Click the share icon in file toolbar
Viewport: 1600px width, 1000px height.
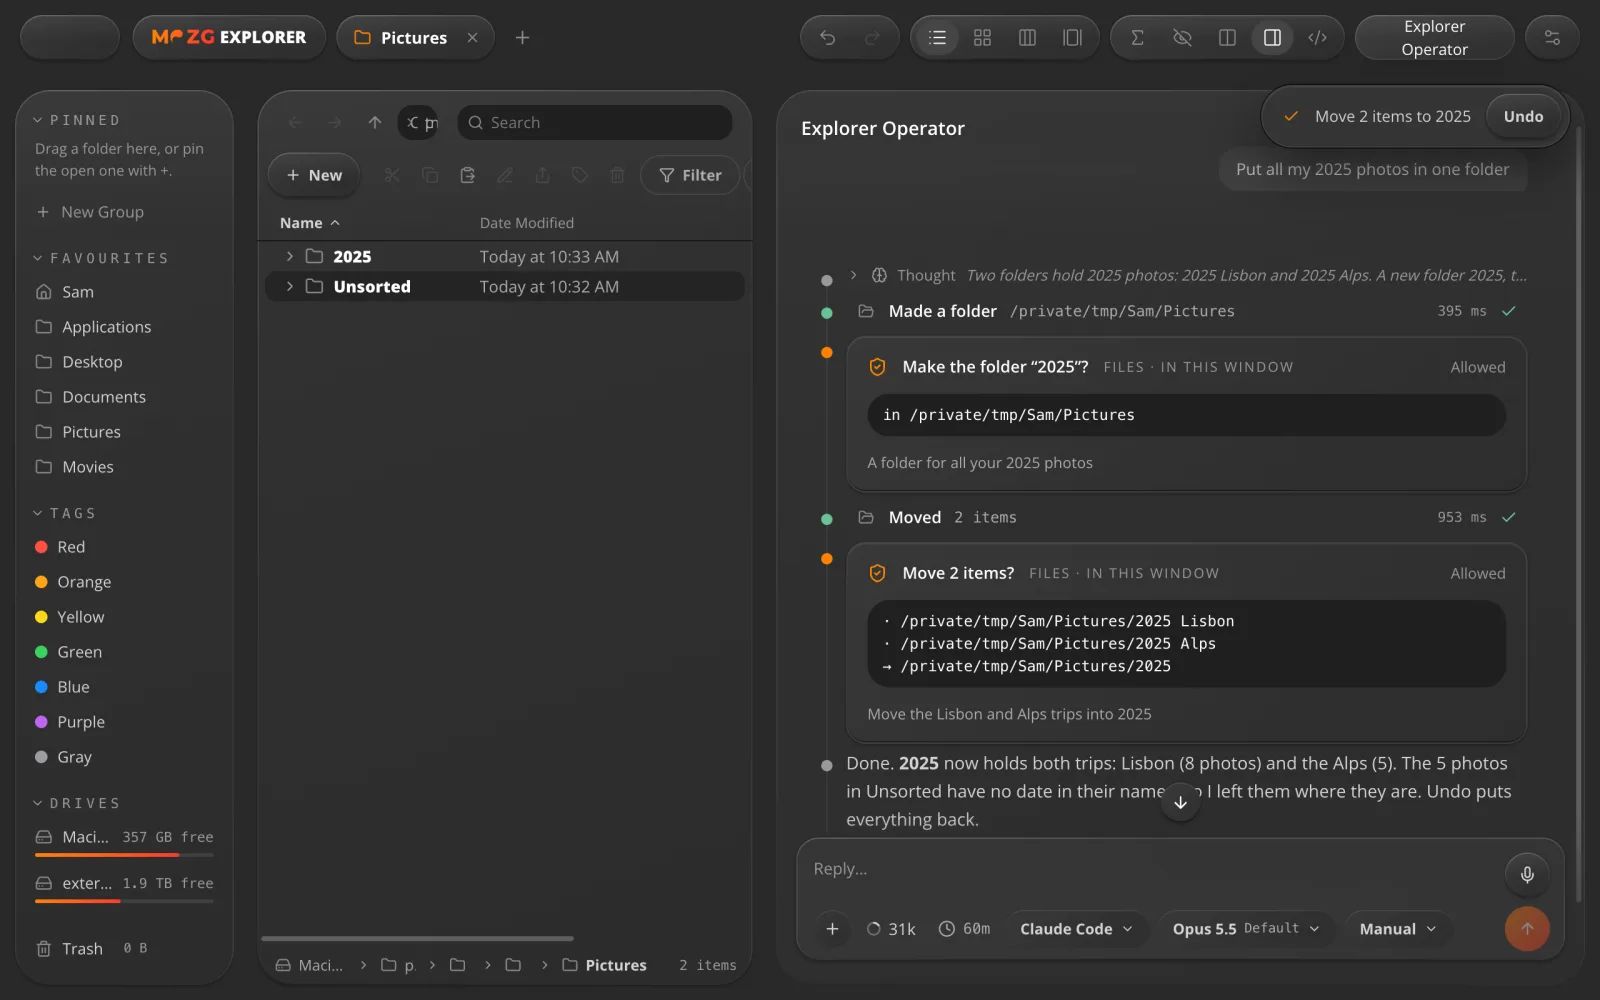click(x=542, y=175)
